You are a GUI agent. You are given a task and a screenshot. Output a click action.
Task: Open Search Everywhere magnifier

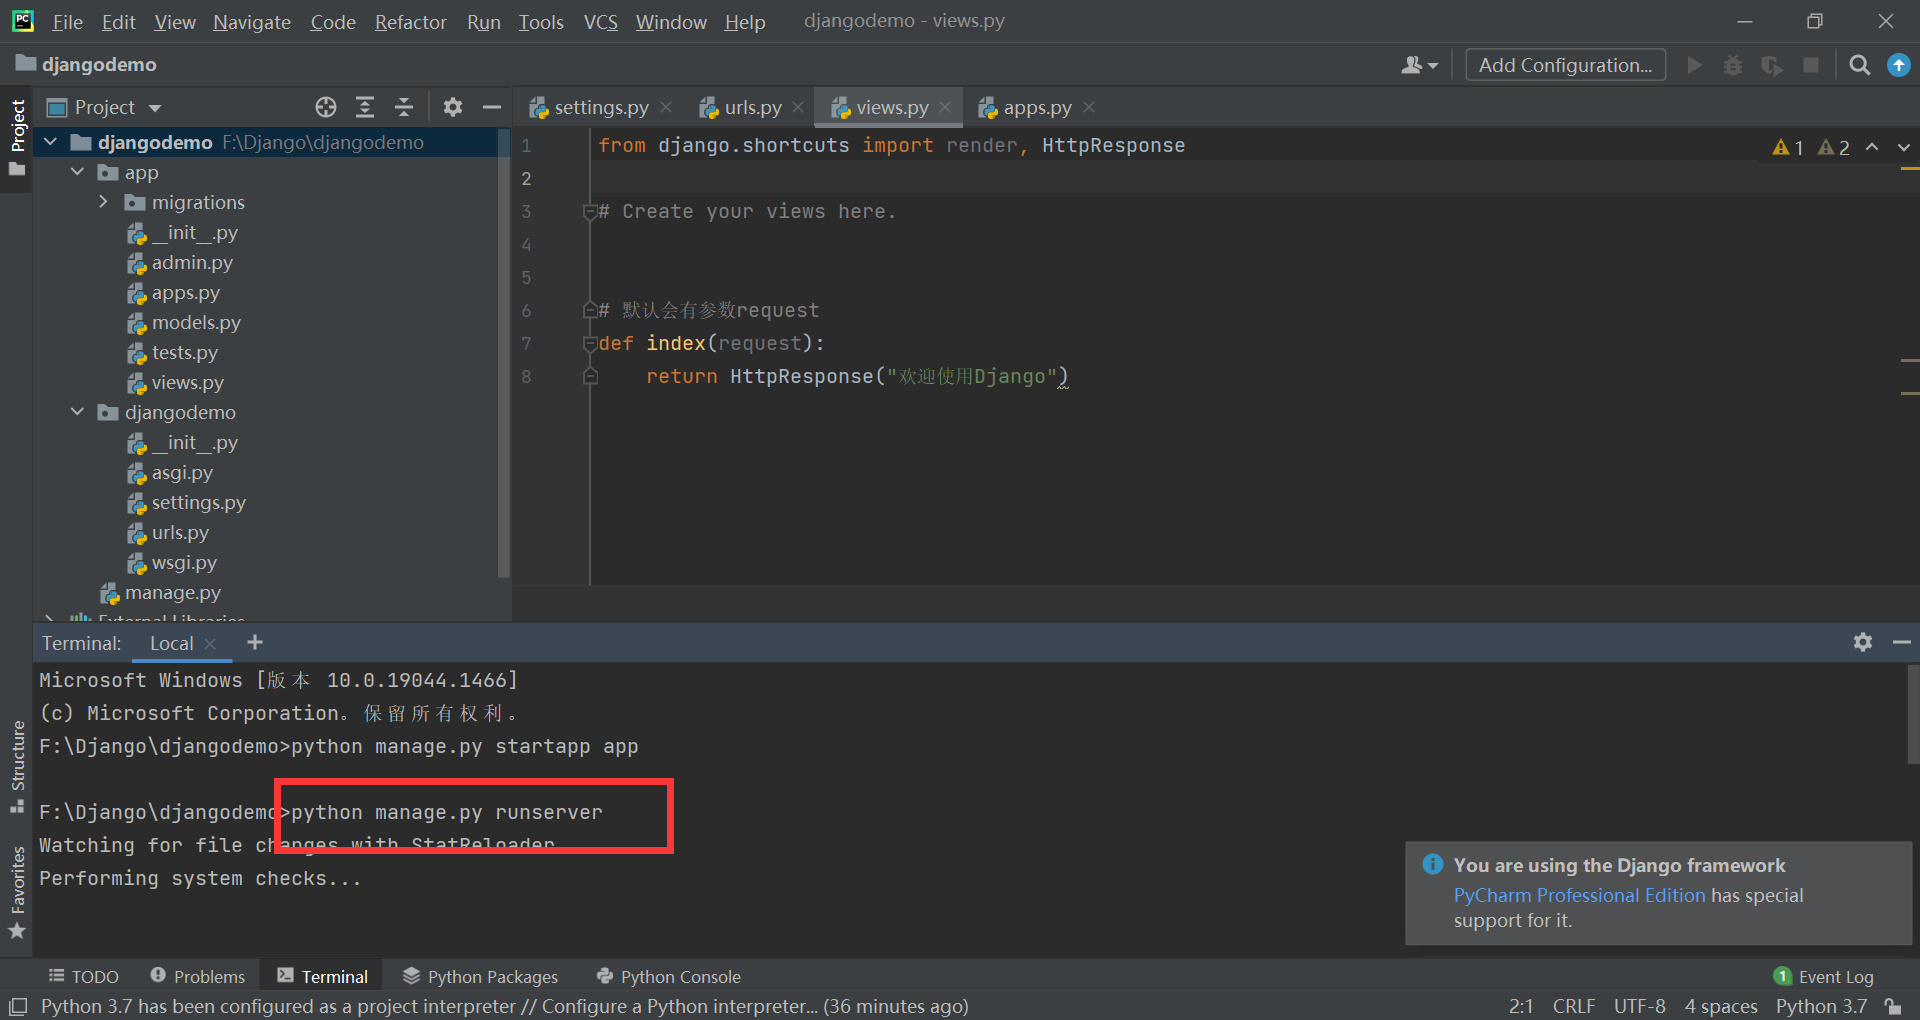pyautogui.click(x=1859, y=65)
